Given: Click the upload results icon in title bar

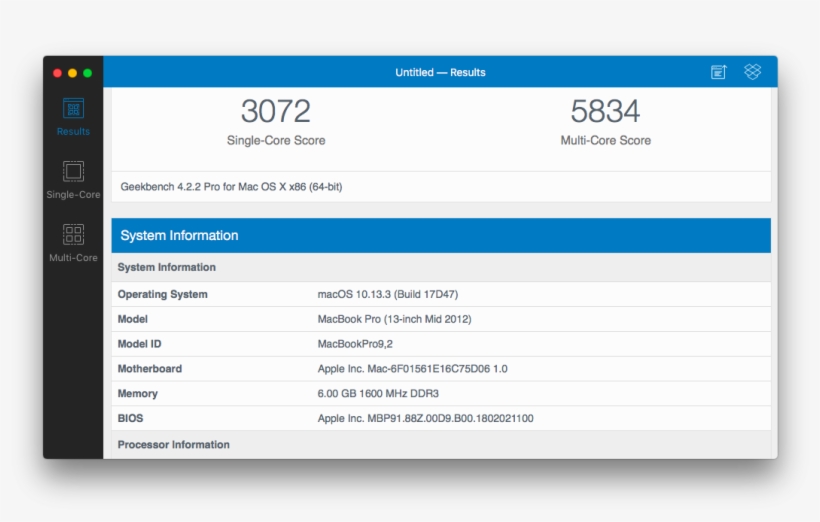Looking at the screenshot, I should tap(719, 72).
